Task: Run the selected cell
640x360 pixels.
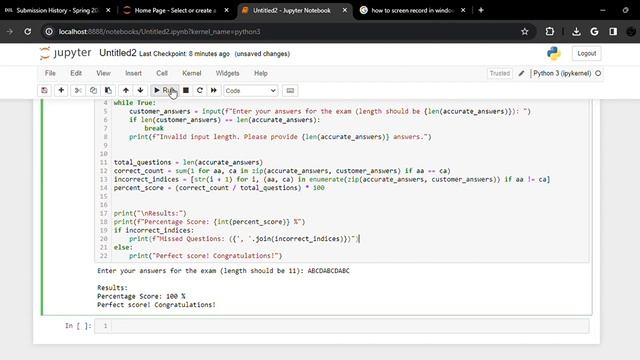Action: tap(164, 90)
